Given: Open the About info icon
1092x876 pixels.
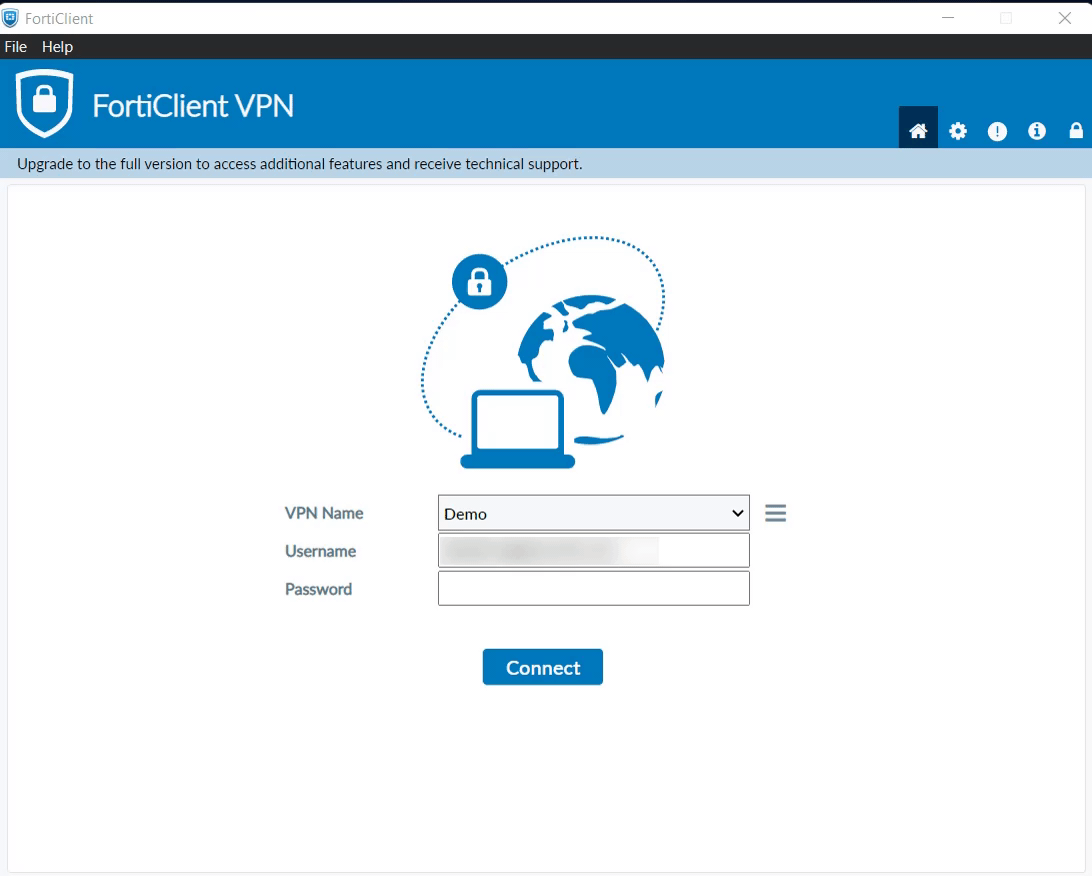Looking at the screenshot, I should pyautogui.click(x=1036, y=130).
